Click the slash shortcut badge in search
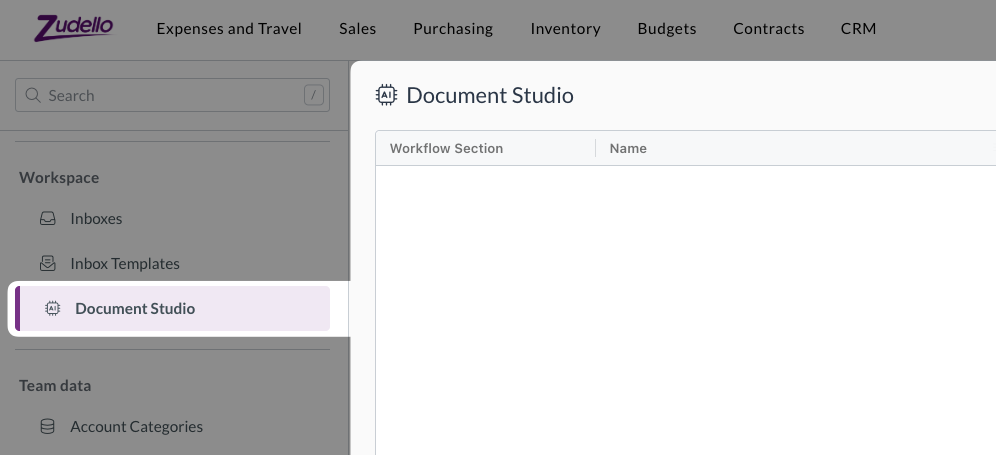 point(314,96)
